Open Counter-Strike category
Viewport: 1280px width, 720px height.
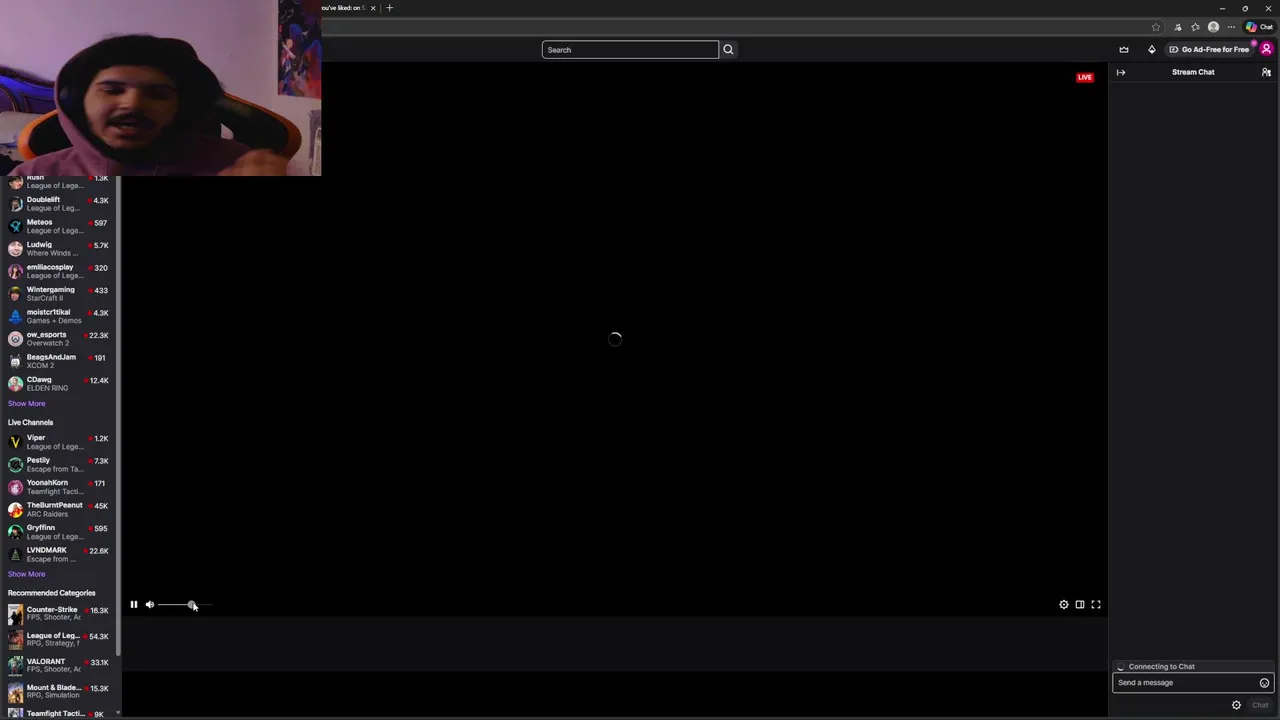point(59,613)
